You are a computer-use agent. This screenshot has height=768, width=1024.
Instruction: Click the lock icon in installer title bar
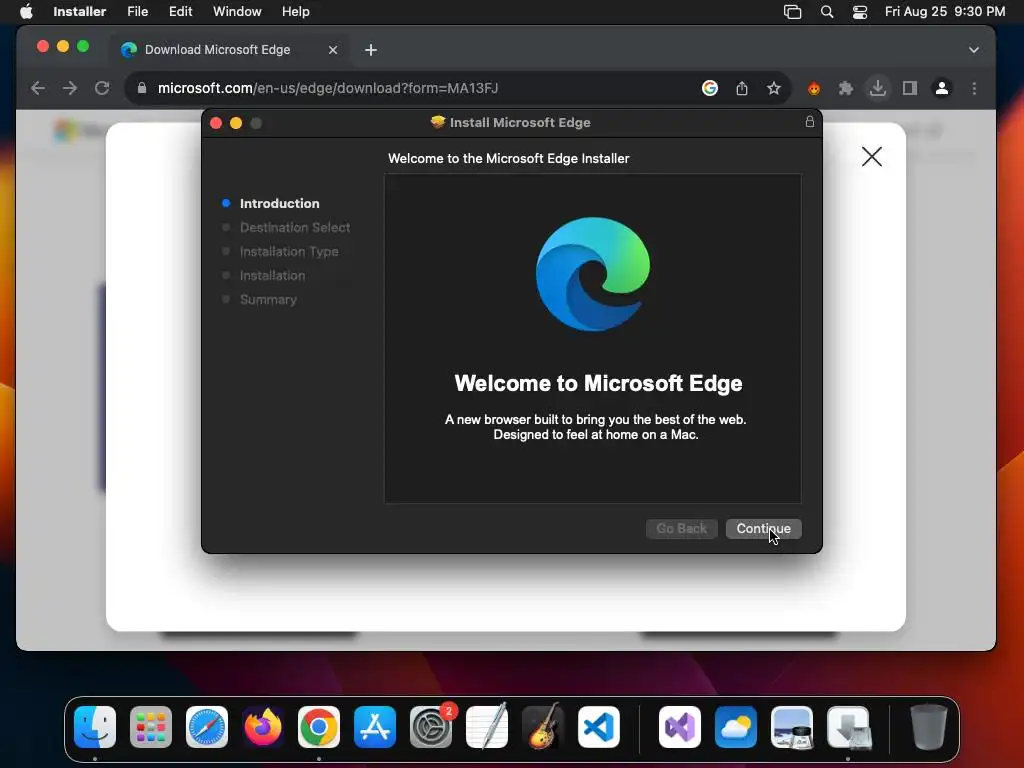809,122
